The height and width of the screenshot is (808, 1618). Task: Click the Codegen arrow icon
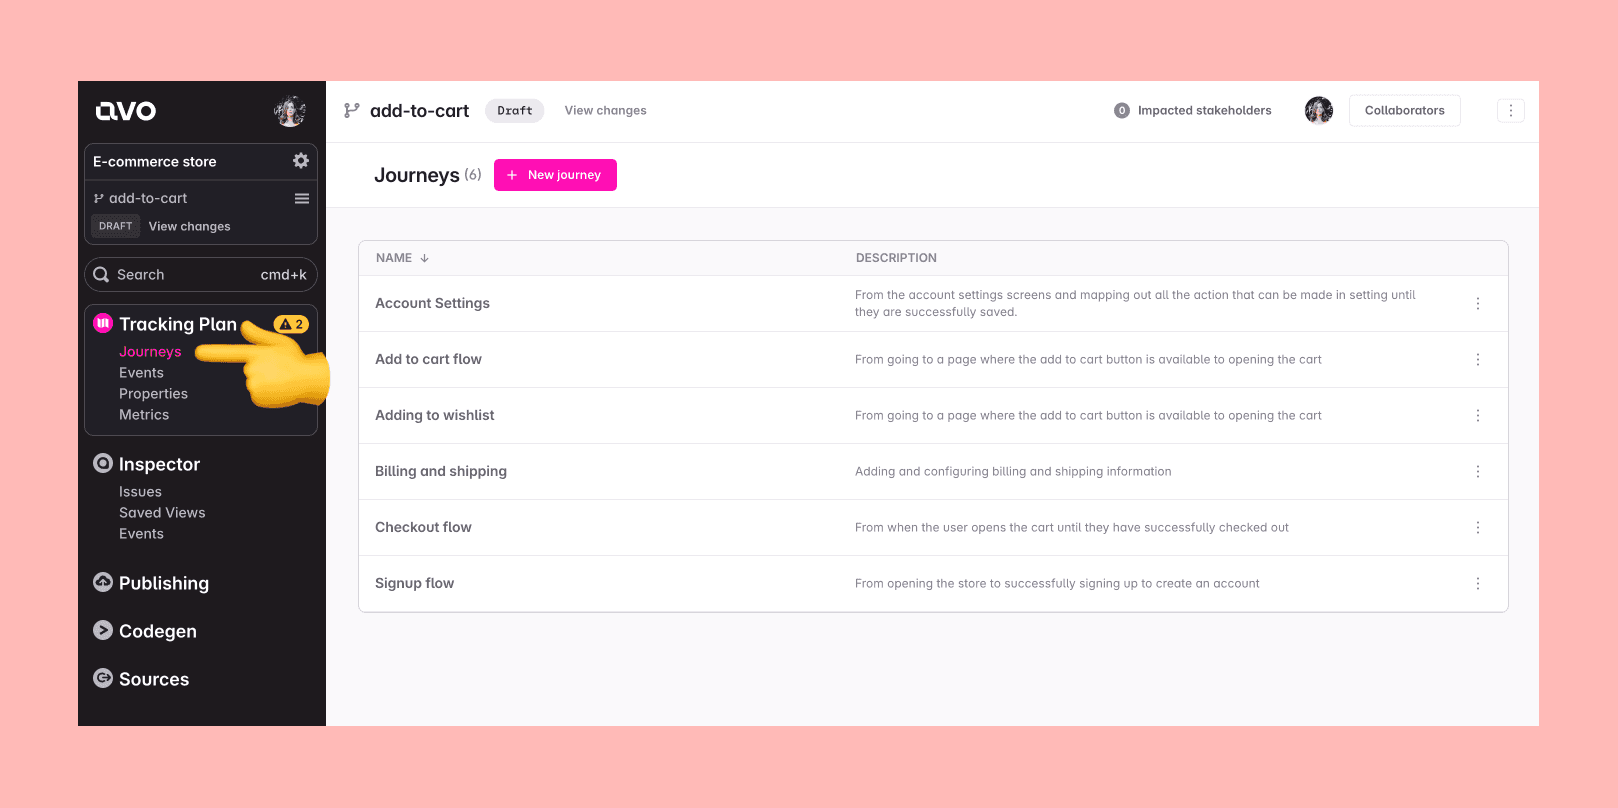pyautogui.click(x=103, y=630)
